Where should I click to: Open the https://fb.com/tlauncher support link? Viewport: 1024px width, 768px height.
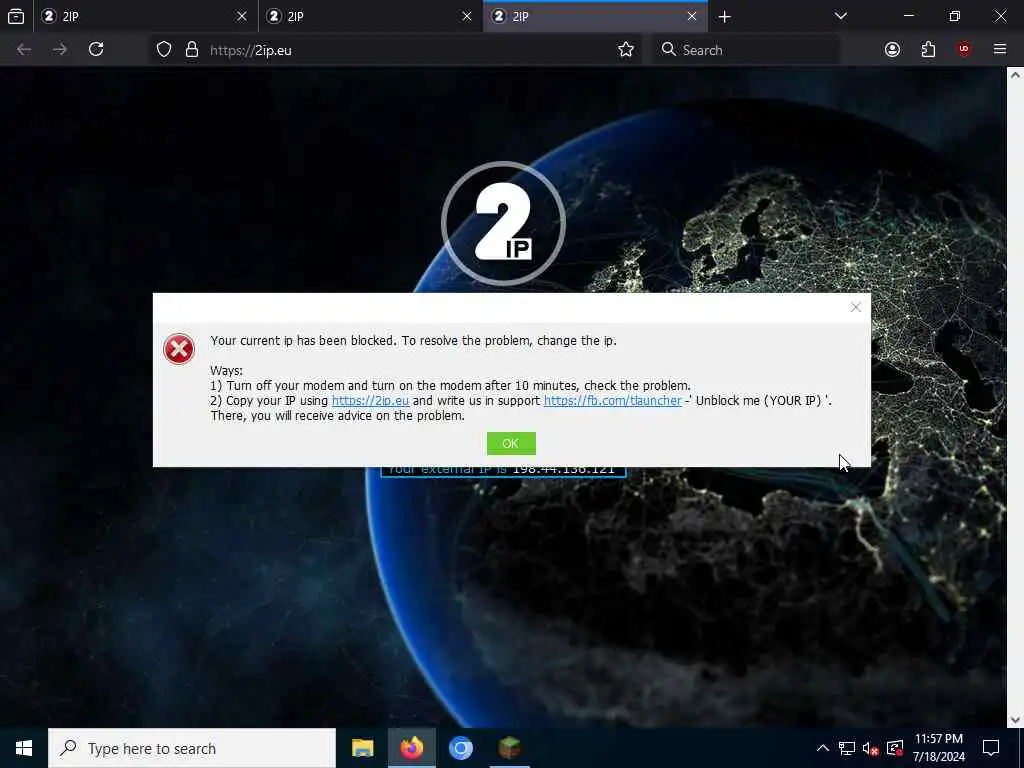(613, 400)
